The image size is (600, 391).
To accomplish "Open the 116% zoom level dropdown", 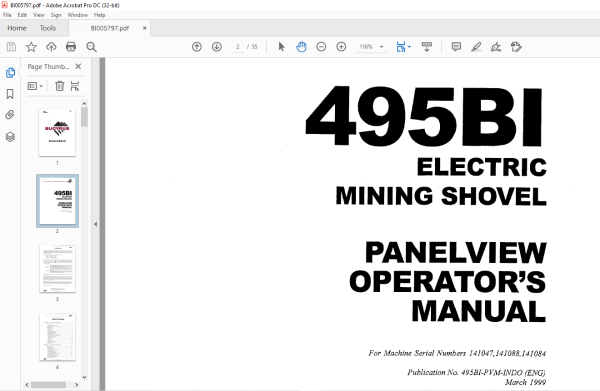I will (371, 47).
